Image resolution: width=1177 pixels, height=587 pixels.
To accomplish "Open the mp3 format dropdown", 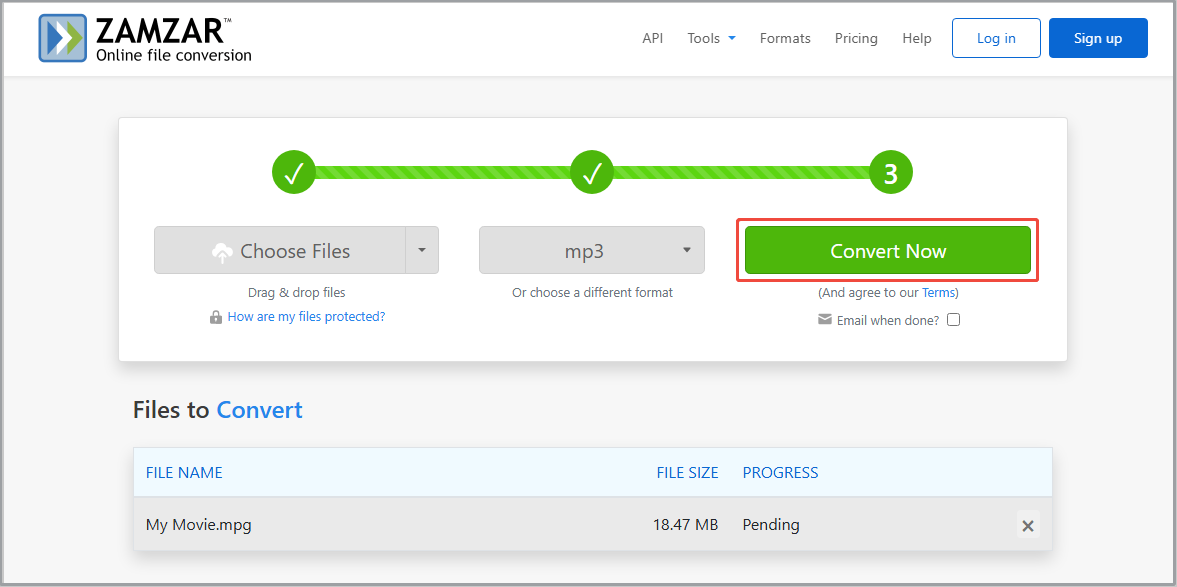I will tap(592, 250).
